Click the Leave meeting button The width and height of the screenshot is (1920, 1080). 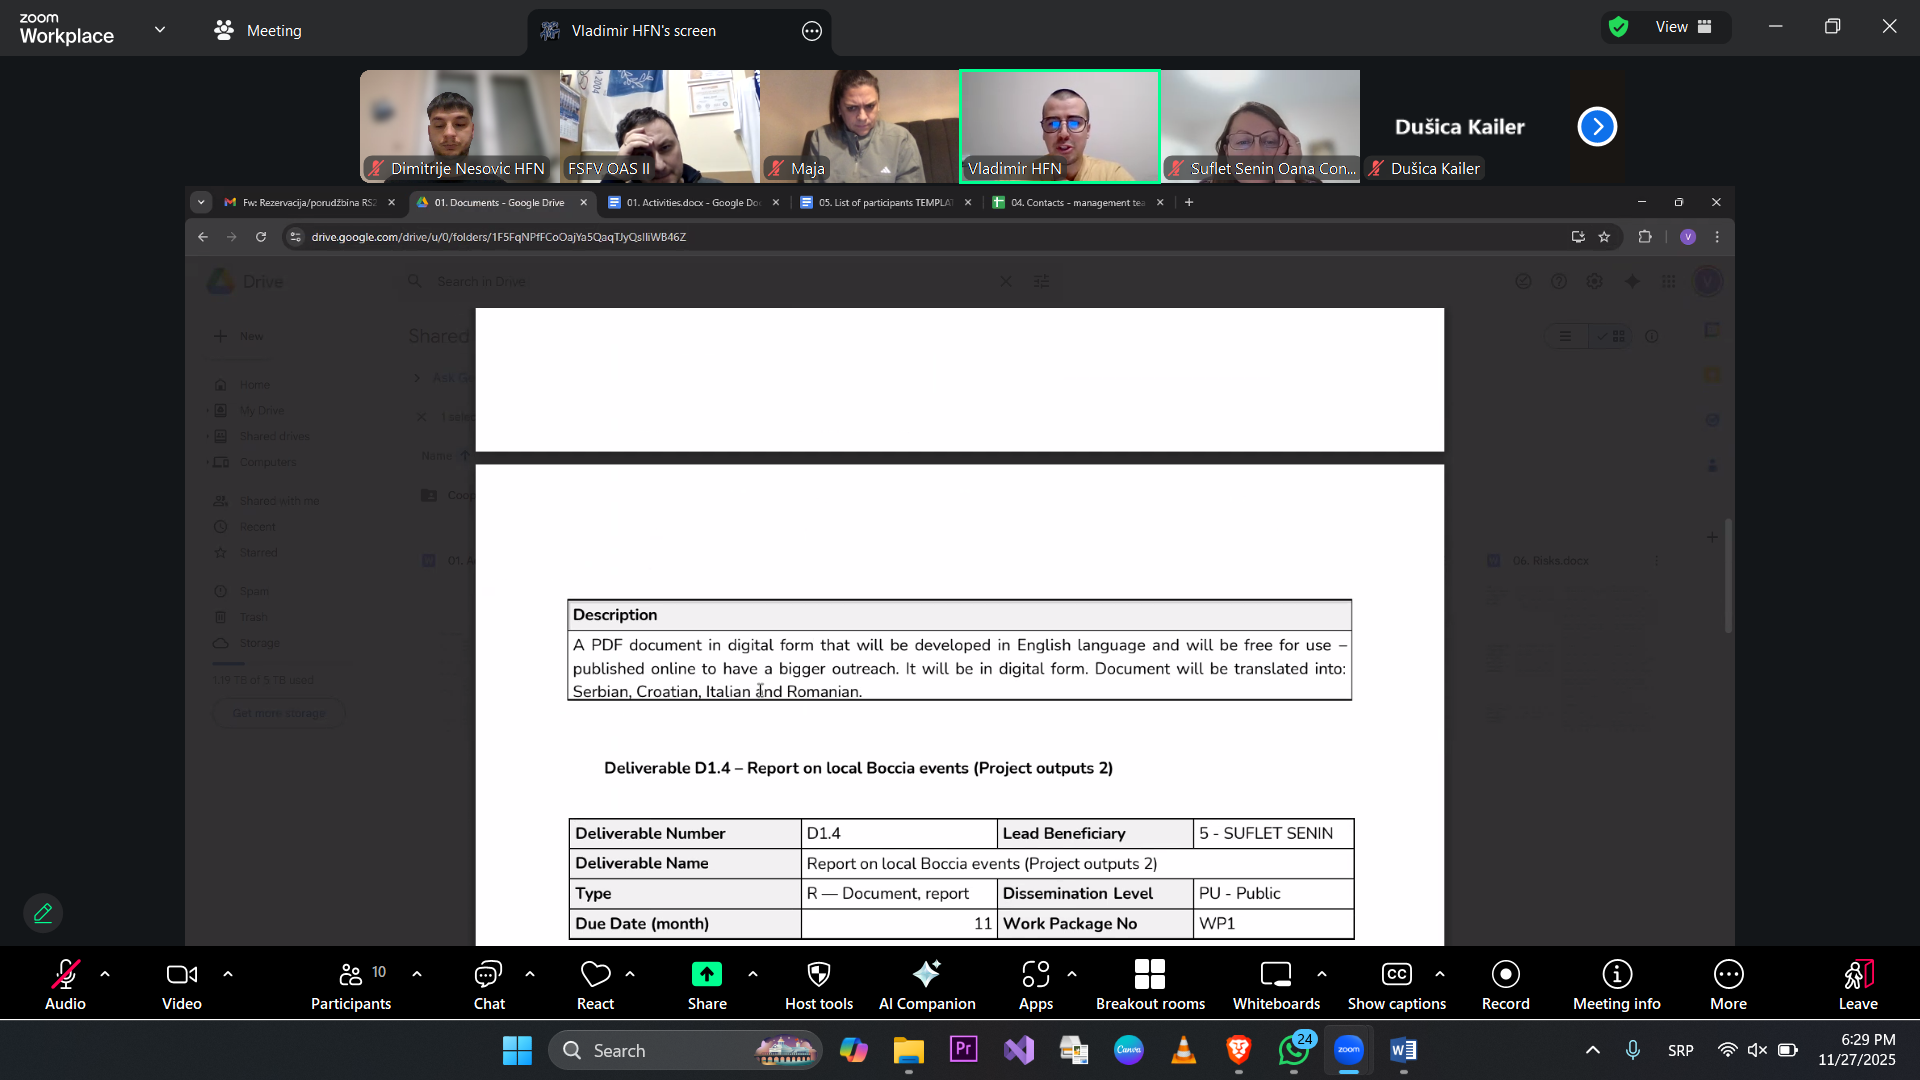click(1857, 984)
